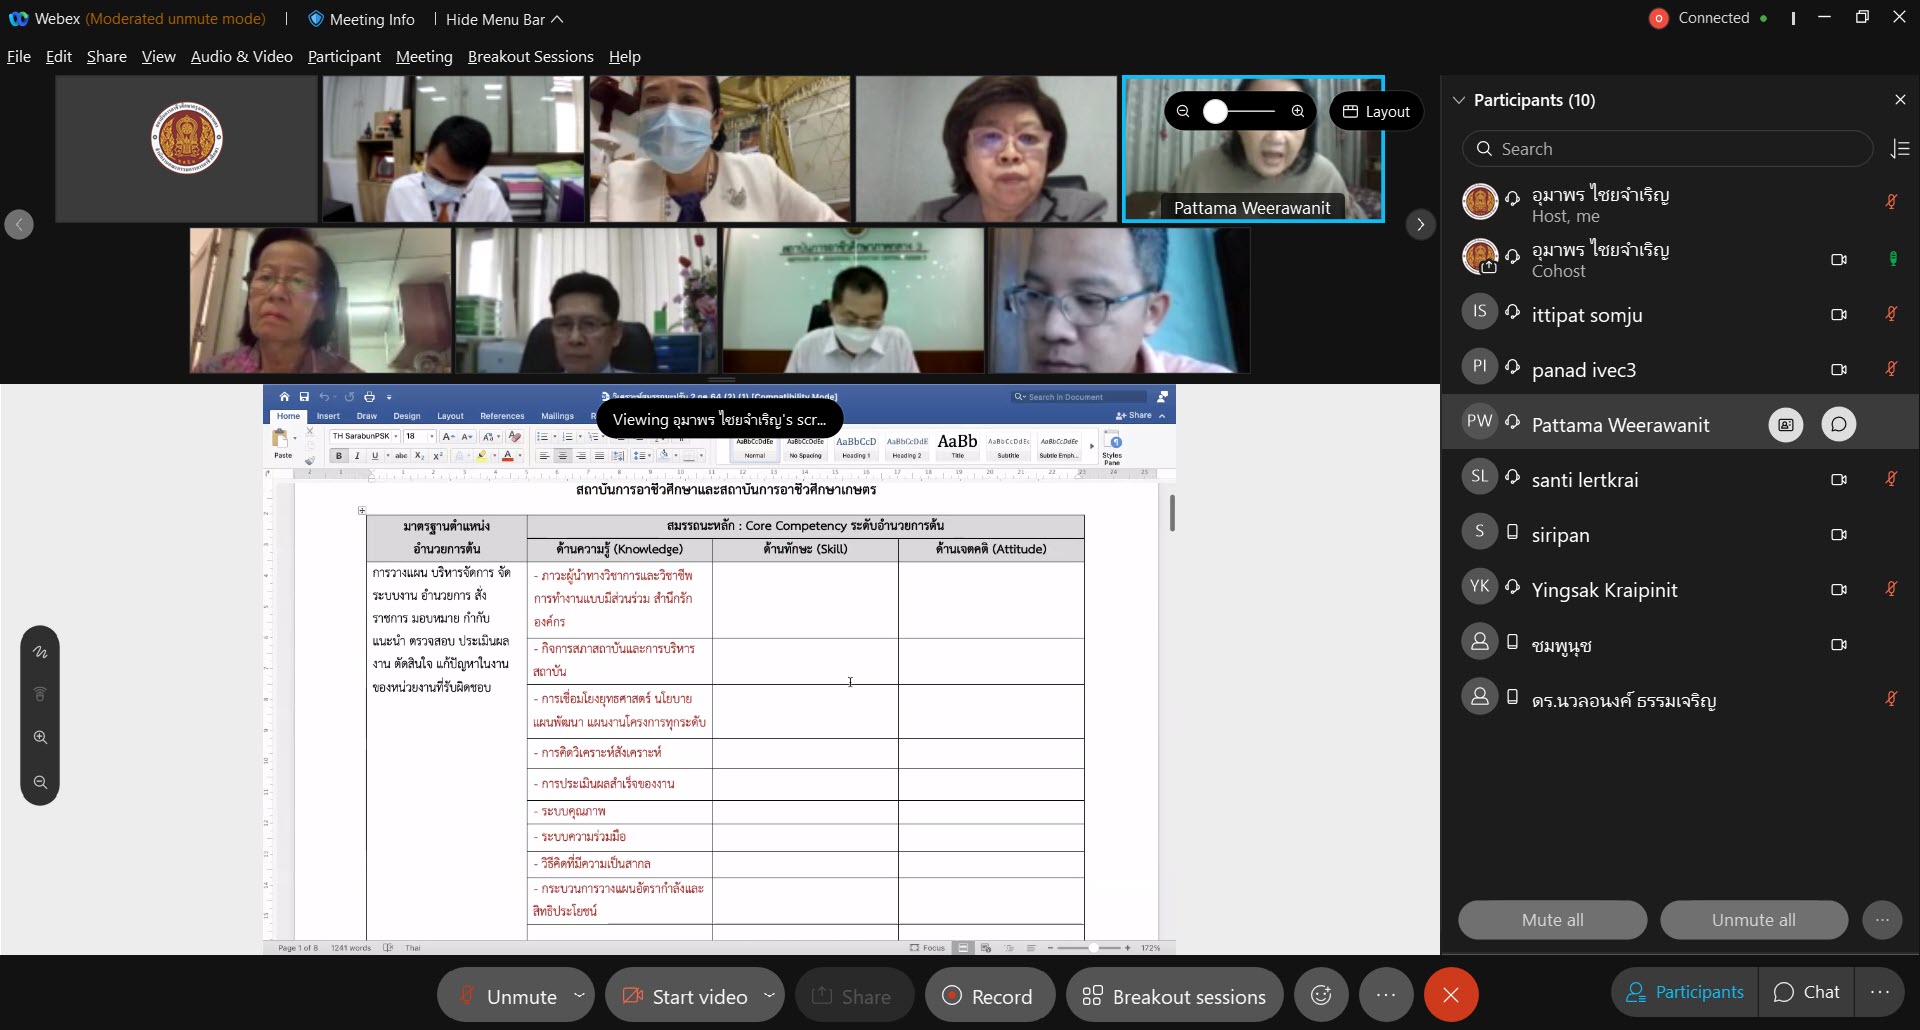Viewport: 1920px width, 1030px height.
Task: Click the Record button
Action: coord(988,996)
